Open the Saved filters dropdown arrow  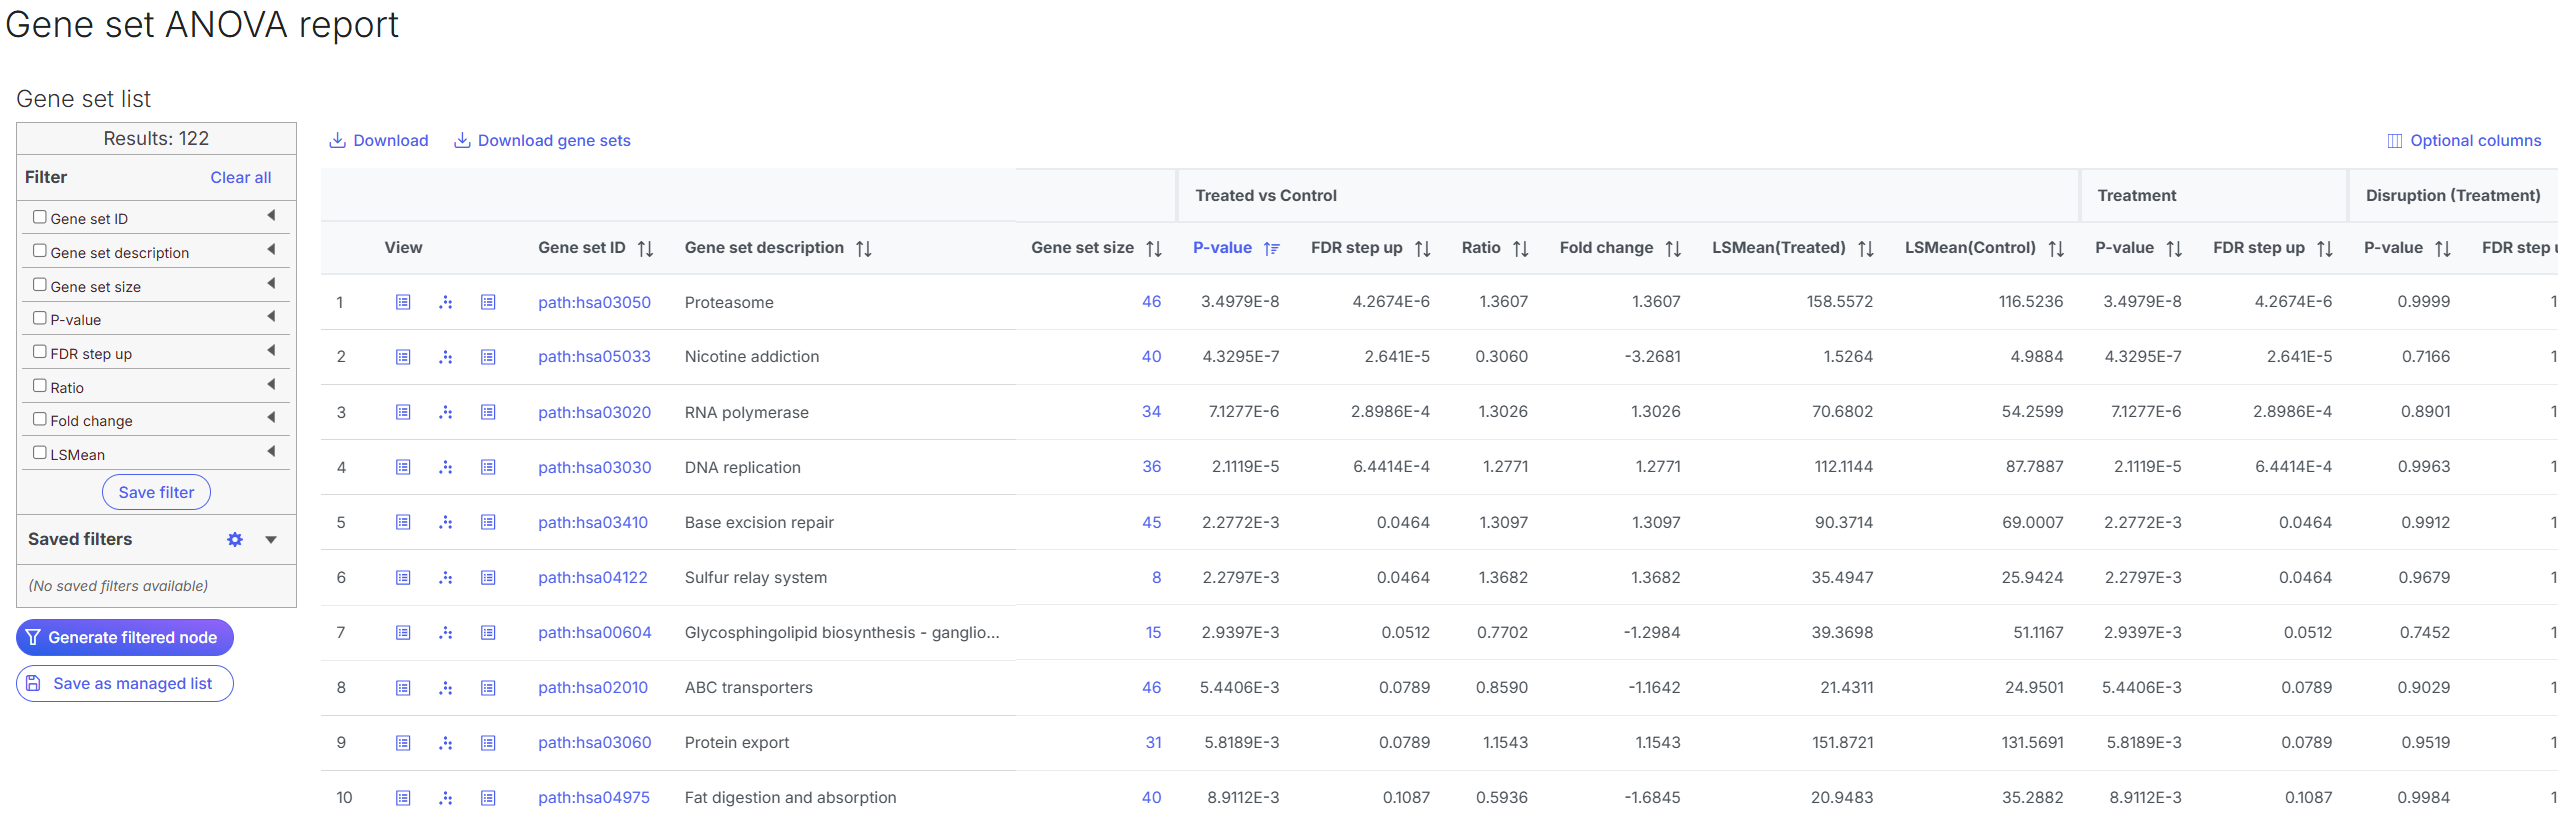click(271, 540)
